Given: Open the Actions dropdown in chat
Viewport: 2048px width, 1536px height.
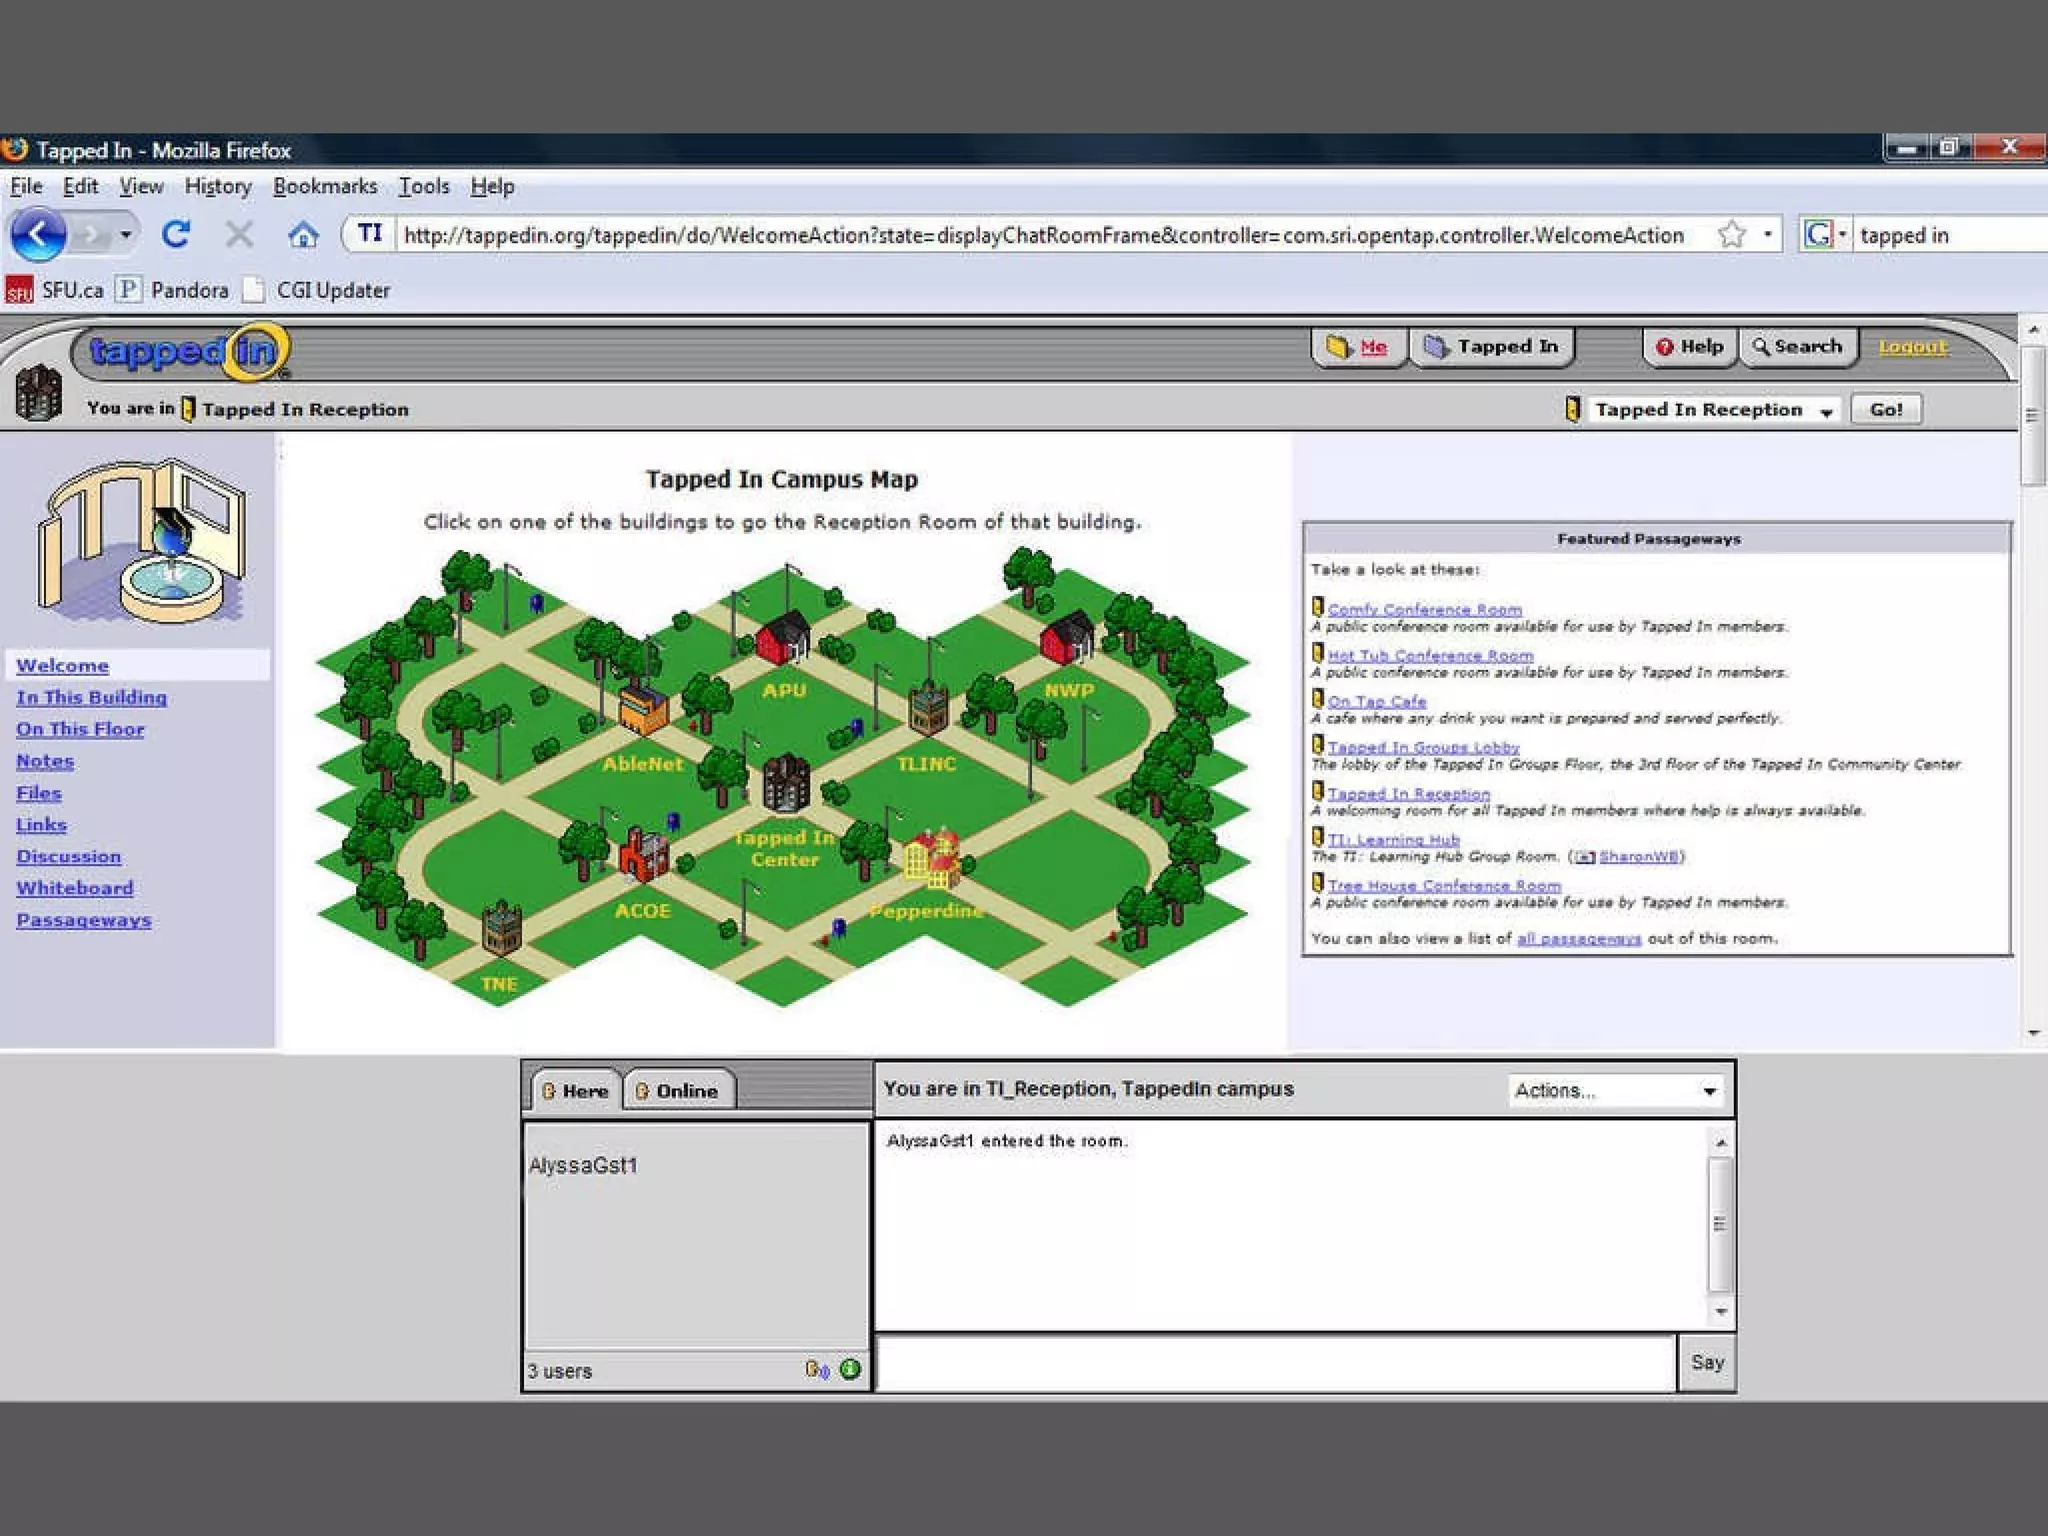Looking at the screenshot, I should click(x=1615, y=1091).
